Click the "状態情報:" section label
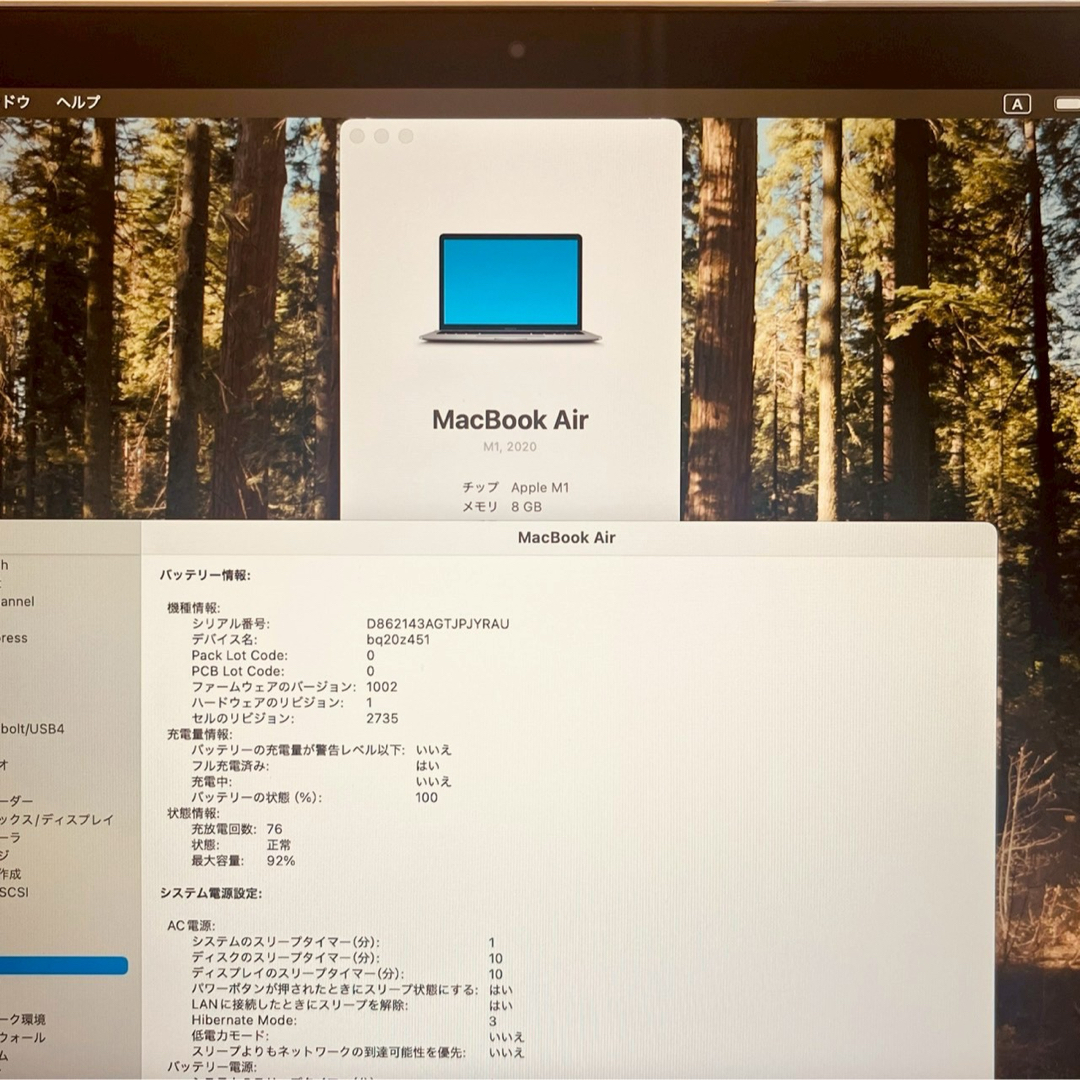The image size is (1080, 1080). [x=194, y=813]
